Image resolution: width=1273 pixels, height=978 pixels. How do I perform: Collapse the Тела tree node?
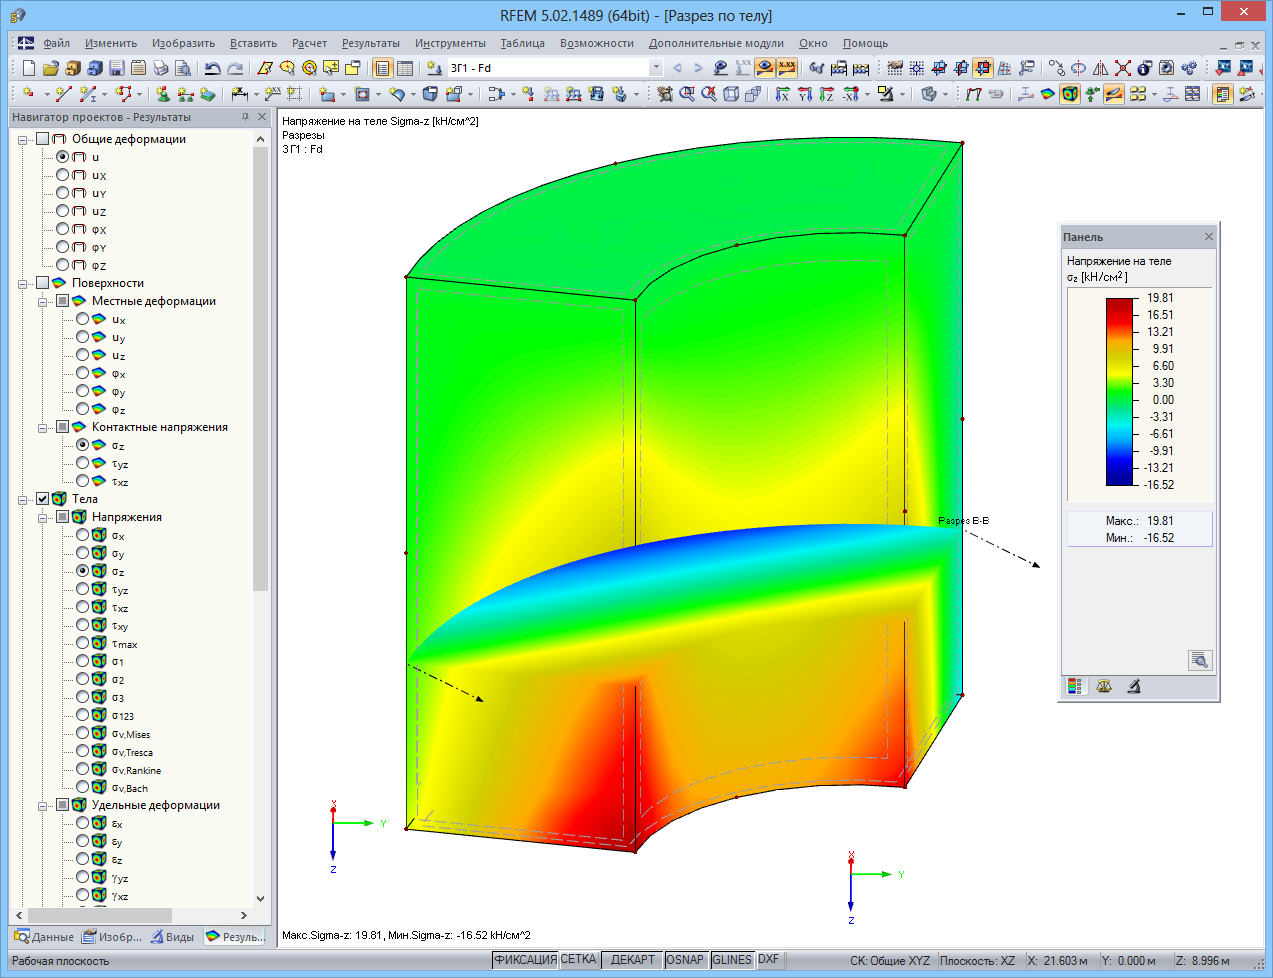coord(23,500)
